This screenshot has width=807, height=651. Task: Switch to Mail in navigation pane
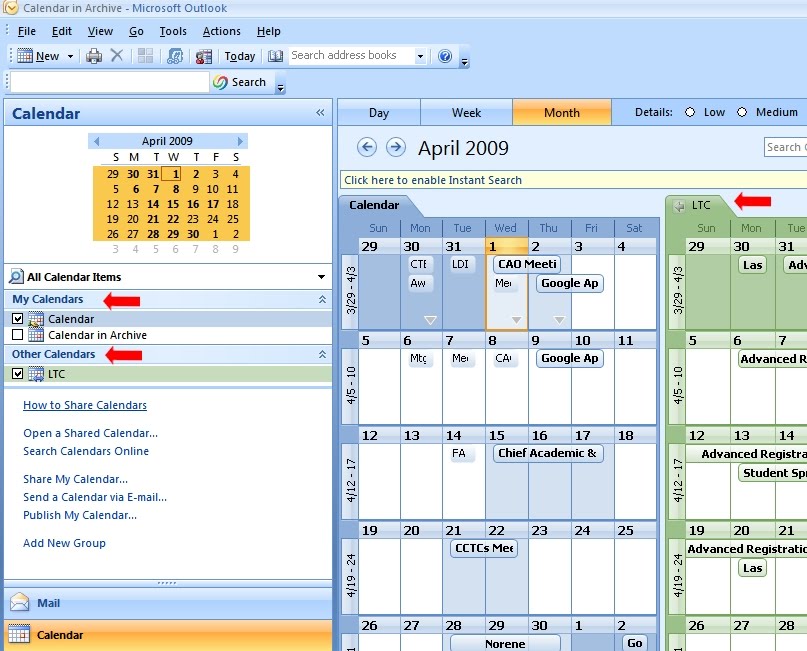[x=168, y=603]
